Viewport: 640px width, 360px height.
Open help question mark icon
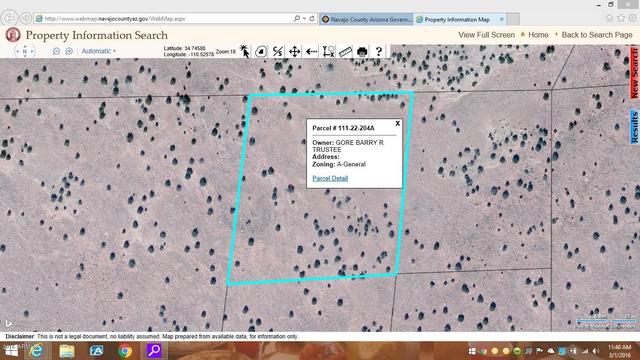point(379,51)
